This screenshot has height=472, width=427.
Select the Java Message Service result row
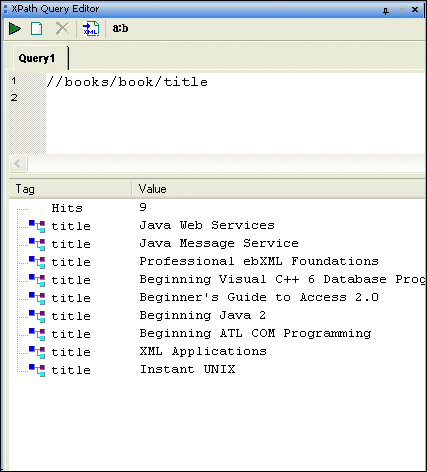pyautogui.click(x=217, y=244)
